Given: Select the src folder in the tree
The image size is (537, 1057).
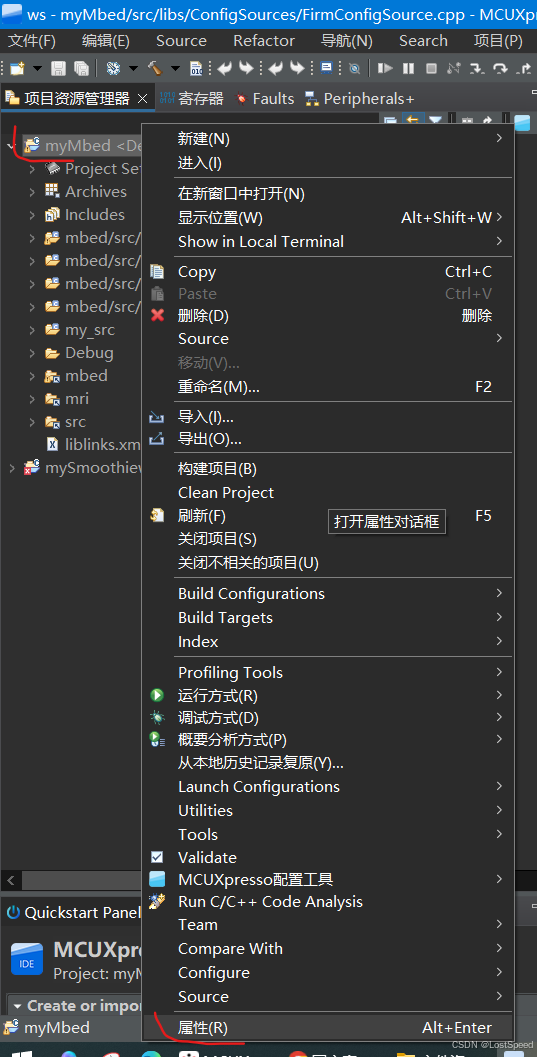Looking at the screenshot, I should 65,421.
